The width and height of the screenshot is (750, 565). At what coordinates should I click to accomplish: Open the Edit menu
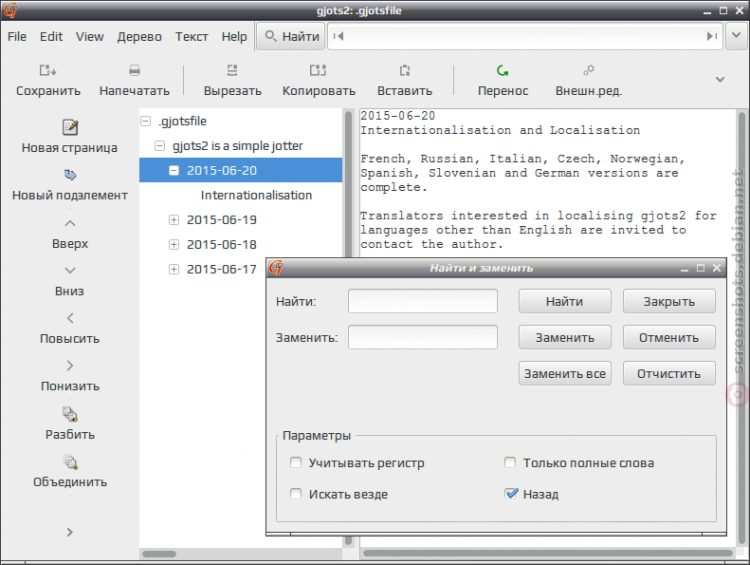click(x=51, y=37)
